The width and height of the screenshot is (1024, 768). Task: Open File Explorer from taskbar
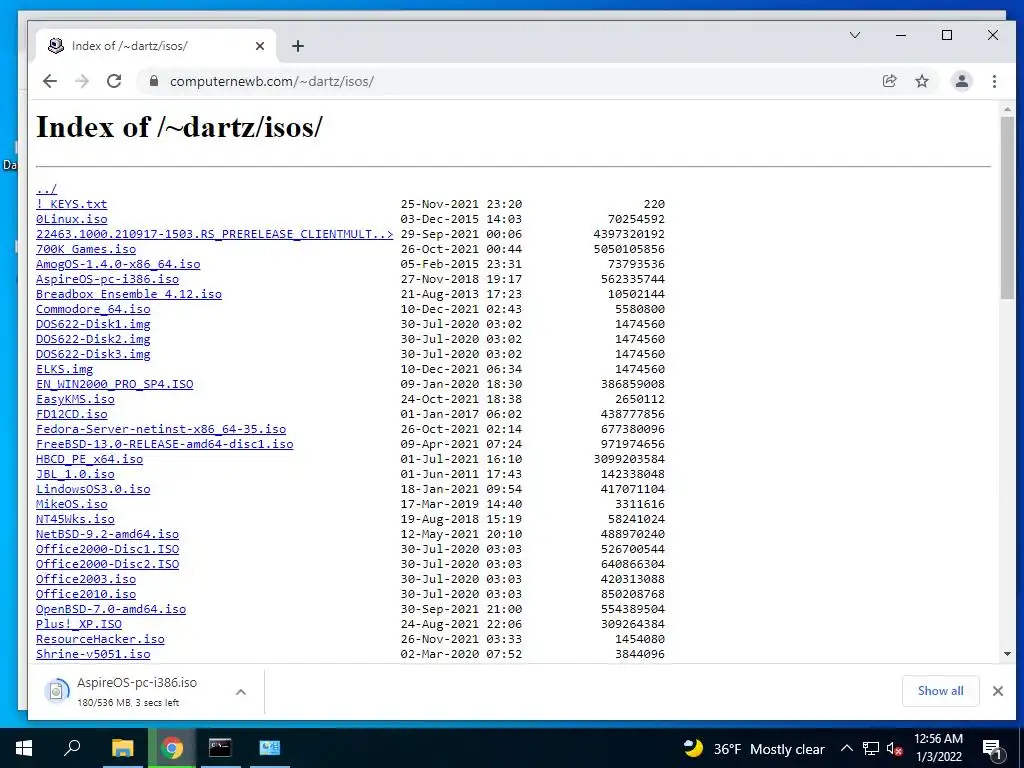[122, 748]
